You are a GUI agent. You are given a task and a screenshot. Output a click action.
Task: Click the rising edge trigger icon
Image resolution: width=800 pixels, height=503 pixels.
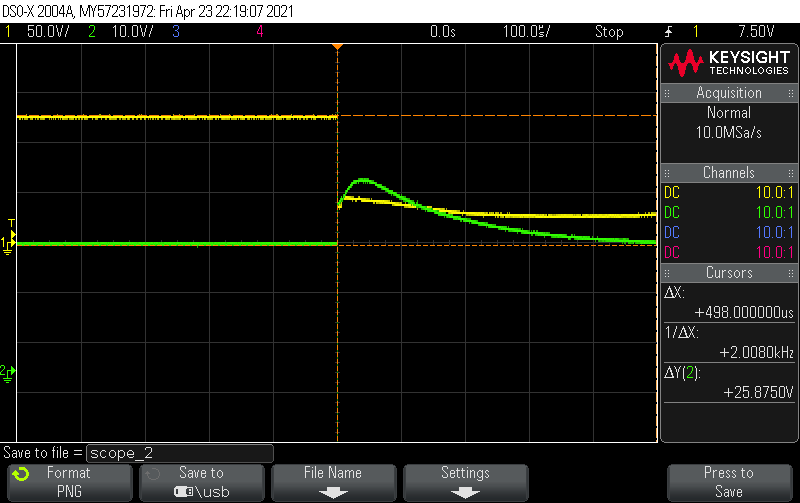[x=668, y=31]
